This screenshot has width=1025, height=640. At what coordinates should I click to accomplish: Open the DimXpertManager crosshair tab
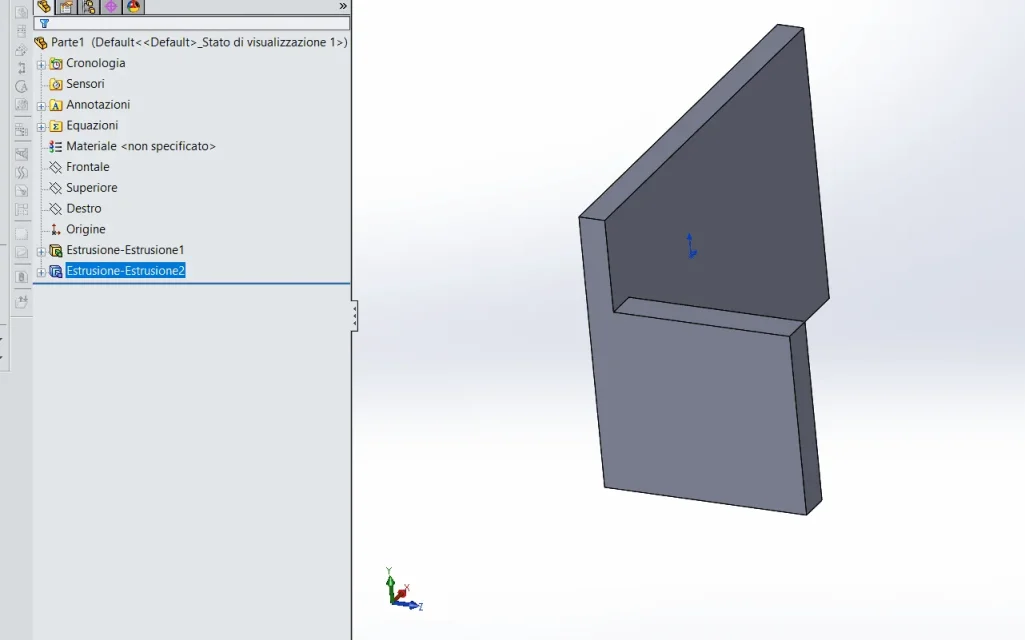(110, 7)
